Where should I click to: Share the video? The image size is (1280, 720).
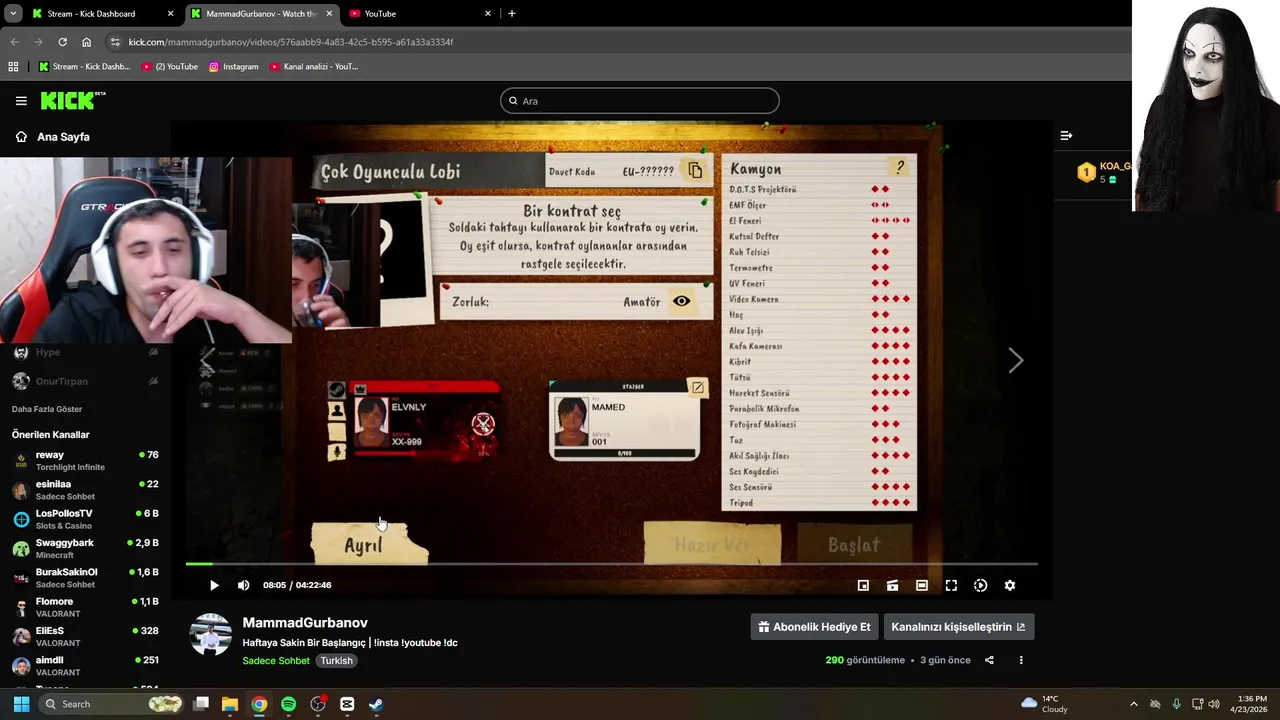tap(989, 660)
